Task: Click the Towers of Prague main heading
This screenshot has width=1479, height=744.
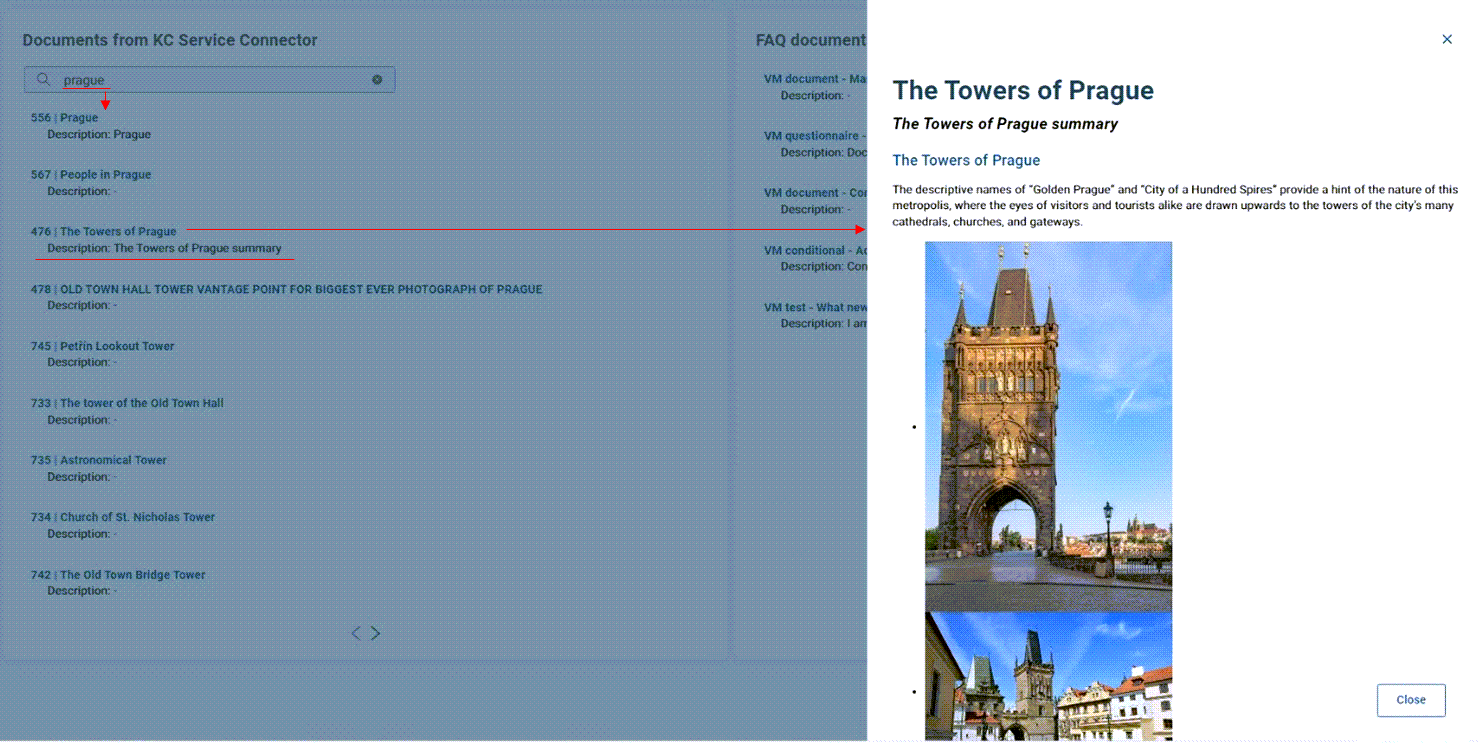Action: pos(1023,91)
